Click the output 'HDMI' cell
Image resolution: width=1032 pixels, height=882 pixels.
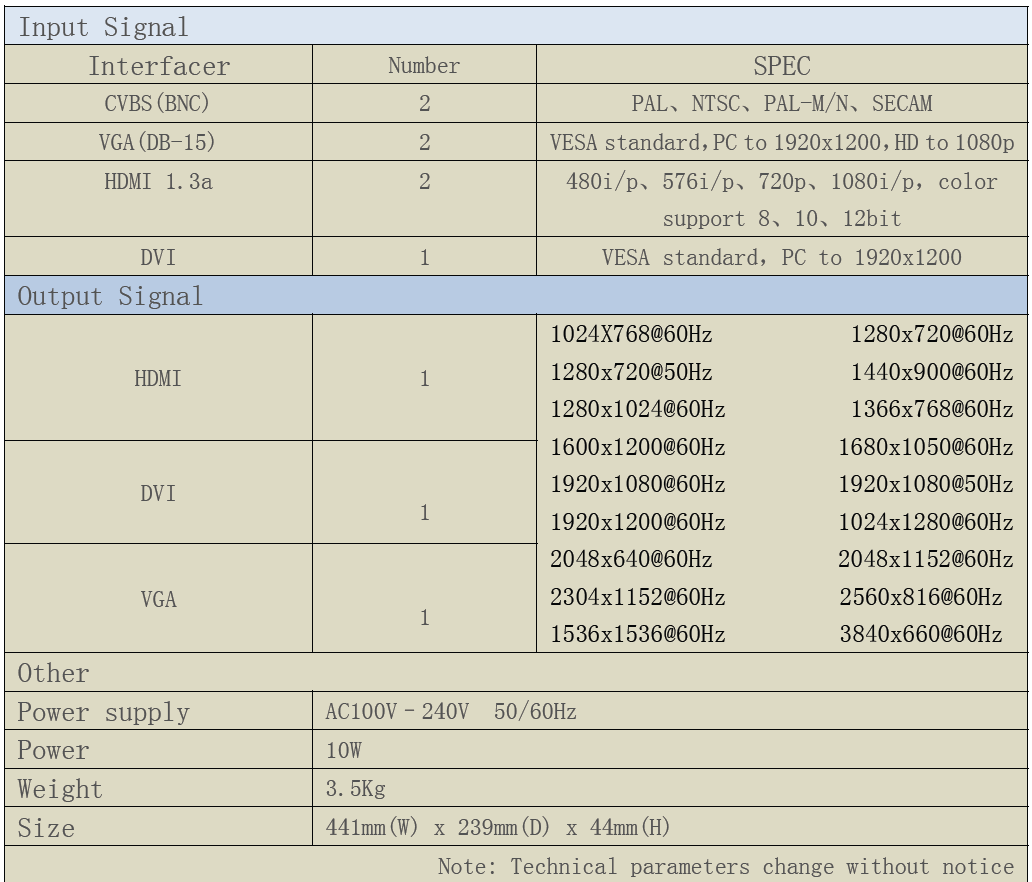pyautogui.click(x=159, y=378)
